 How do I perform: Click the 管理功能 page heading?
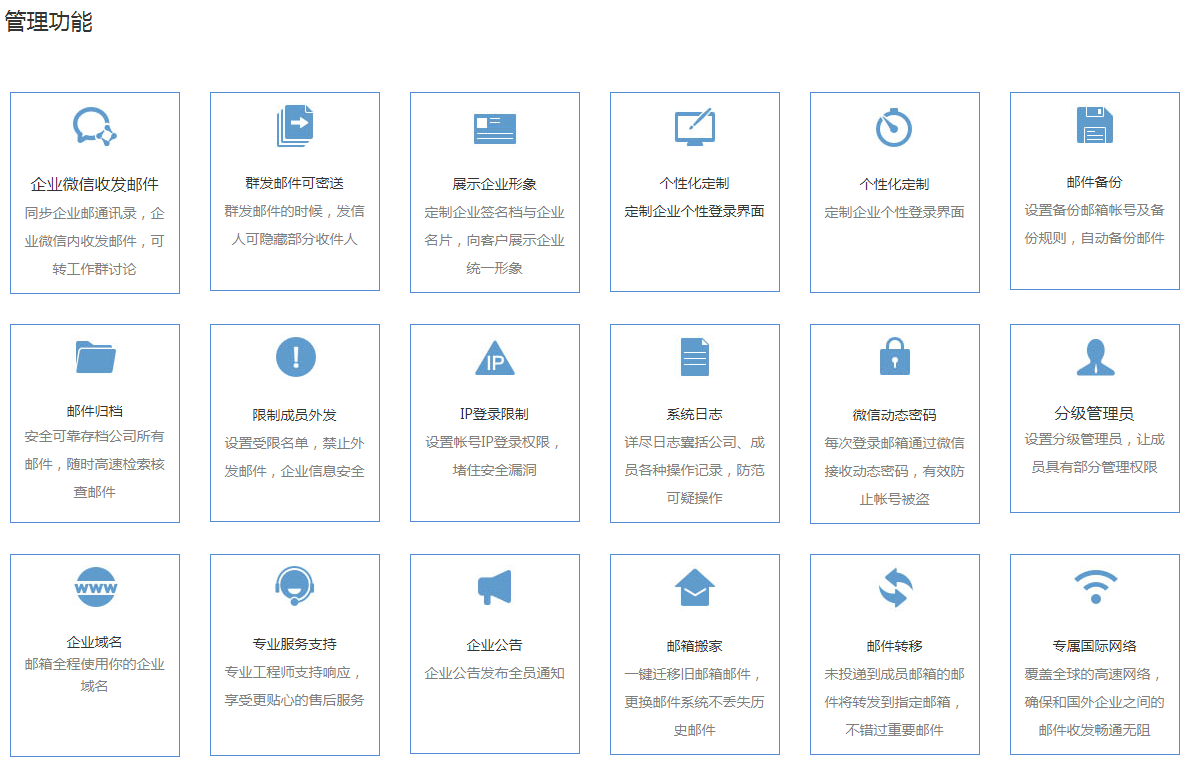[49, 22]
